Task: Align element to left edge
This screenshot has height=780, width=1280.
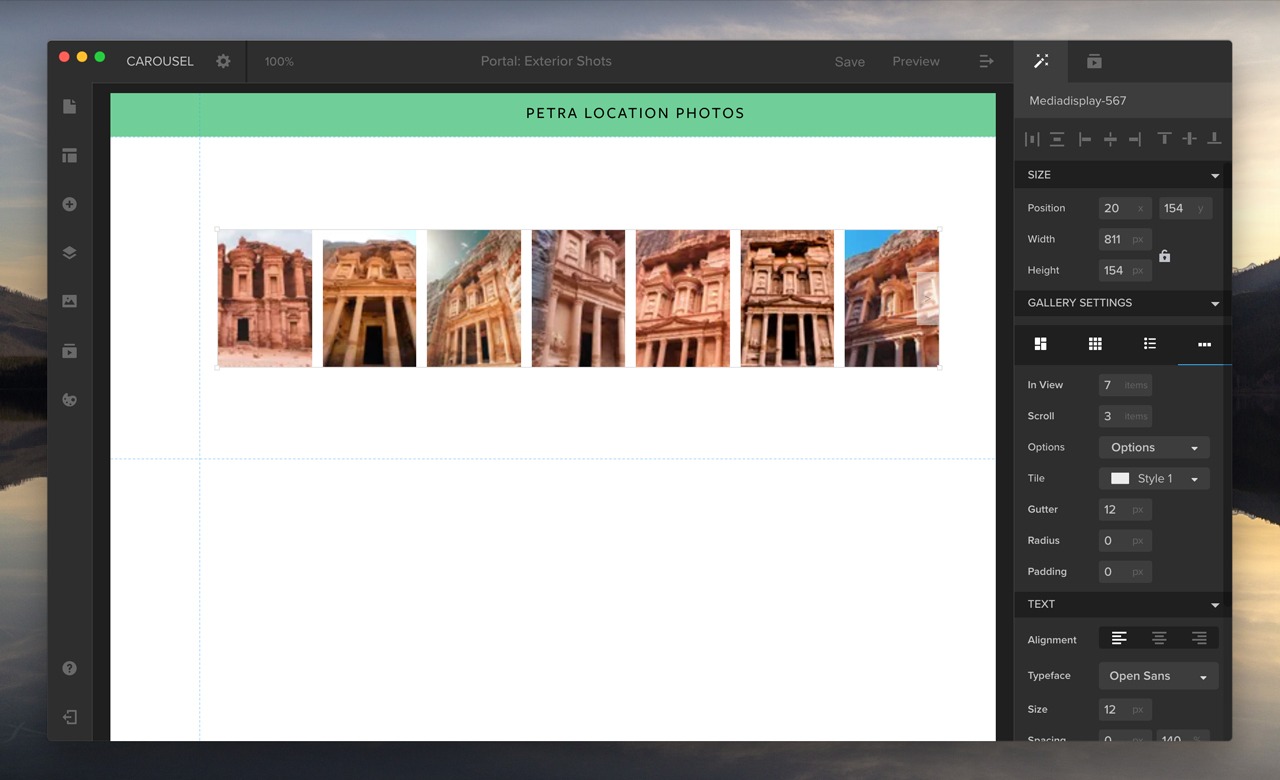Action: tap(1085, 139)
